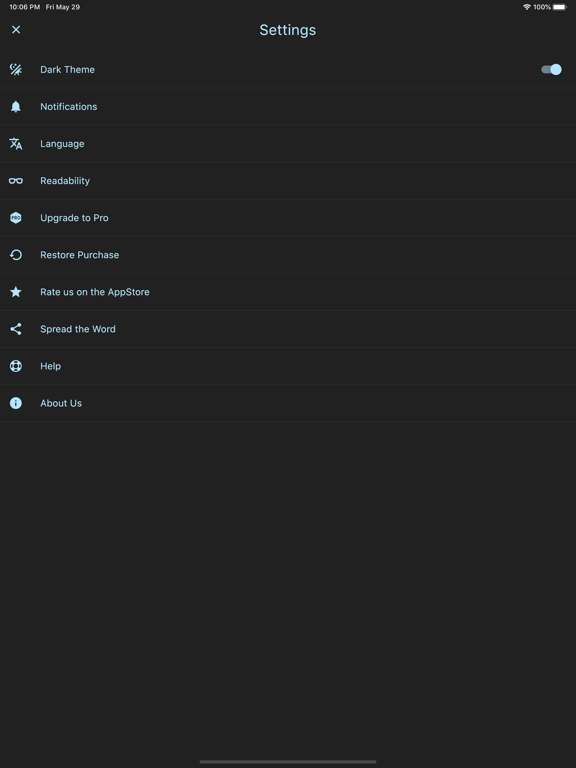The height and width of the screenshot is (768, 576).
Task: Tap the Help lifebuoy icon
Action: [16, 366]
